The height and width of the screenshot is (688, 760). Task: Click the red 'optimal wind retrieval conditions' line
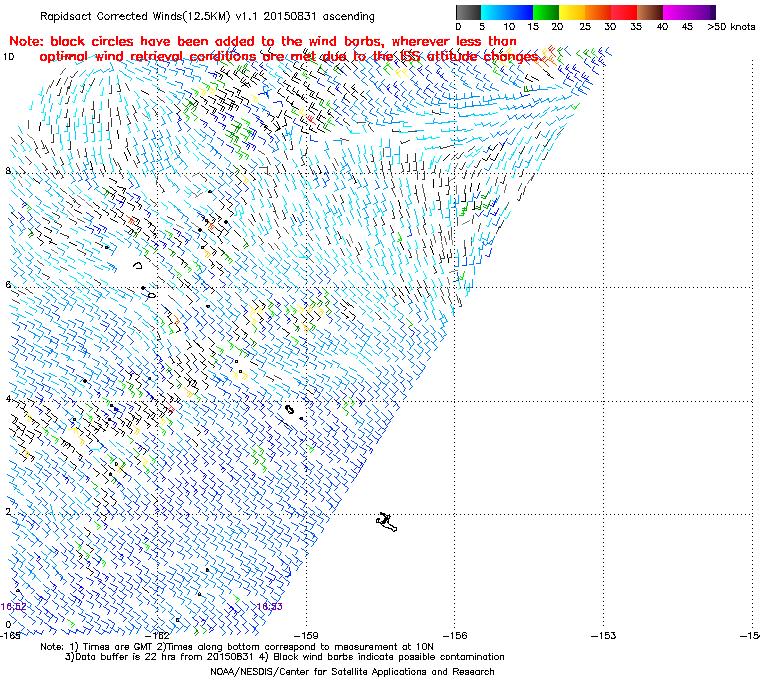pyautogui.click(x=290, y=57)
